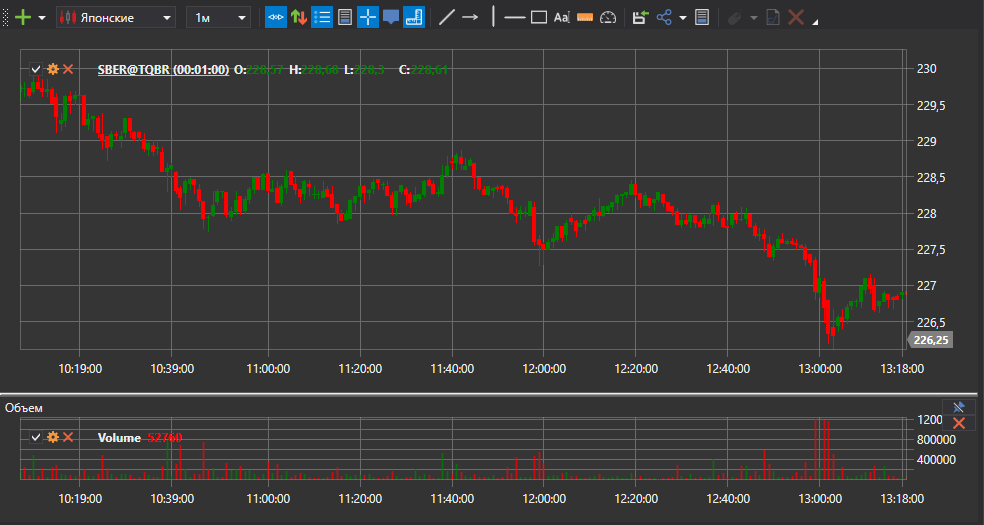Remove SBER@TQBR series with orange X
Screen dimensions: 984x525
pyautogui.click(x=68, y=69)
